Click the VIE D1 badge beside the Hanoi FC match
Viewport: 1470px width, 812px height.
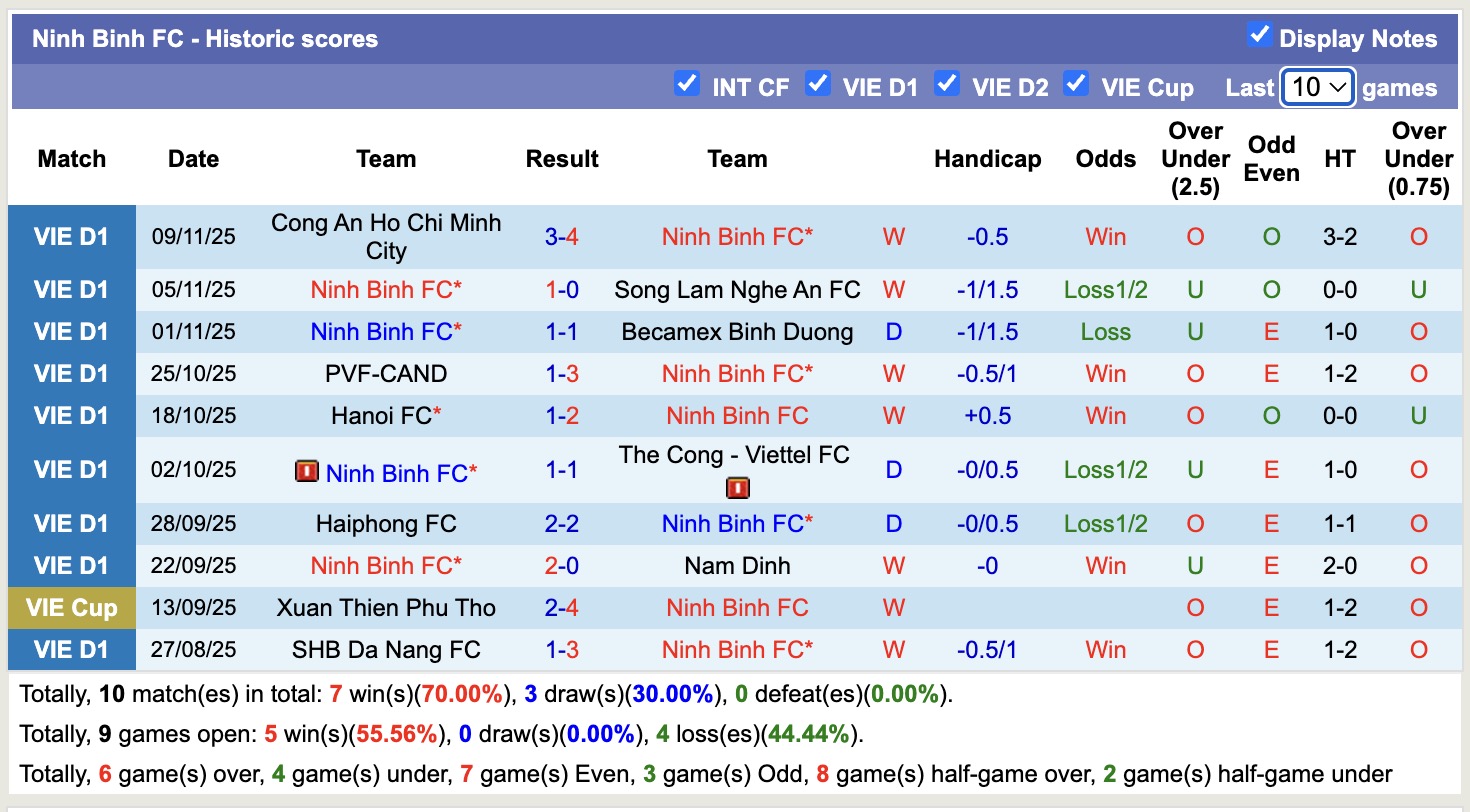click(71, 415)
